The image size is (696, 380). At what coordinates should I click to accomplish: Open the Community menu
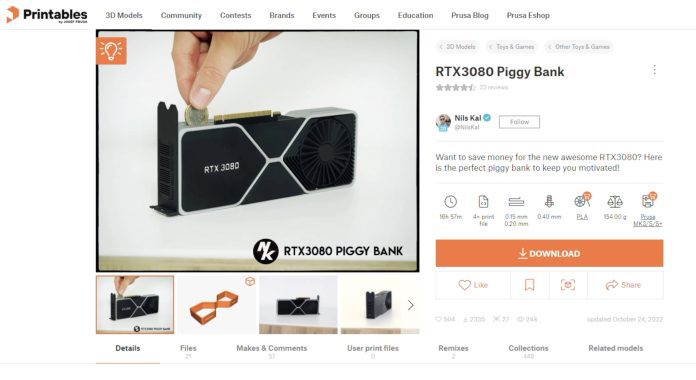[181, 15]
